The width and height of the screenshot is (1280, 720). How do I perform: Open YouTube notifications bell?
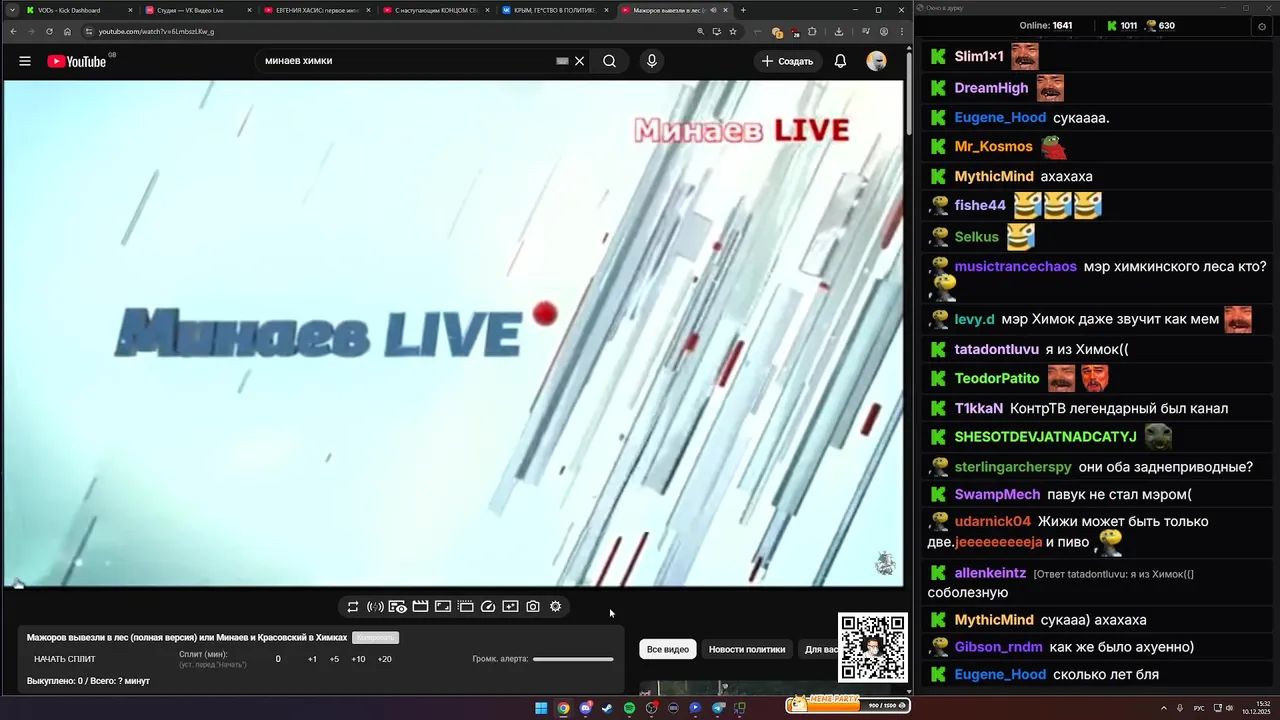click(840, 61)
